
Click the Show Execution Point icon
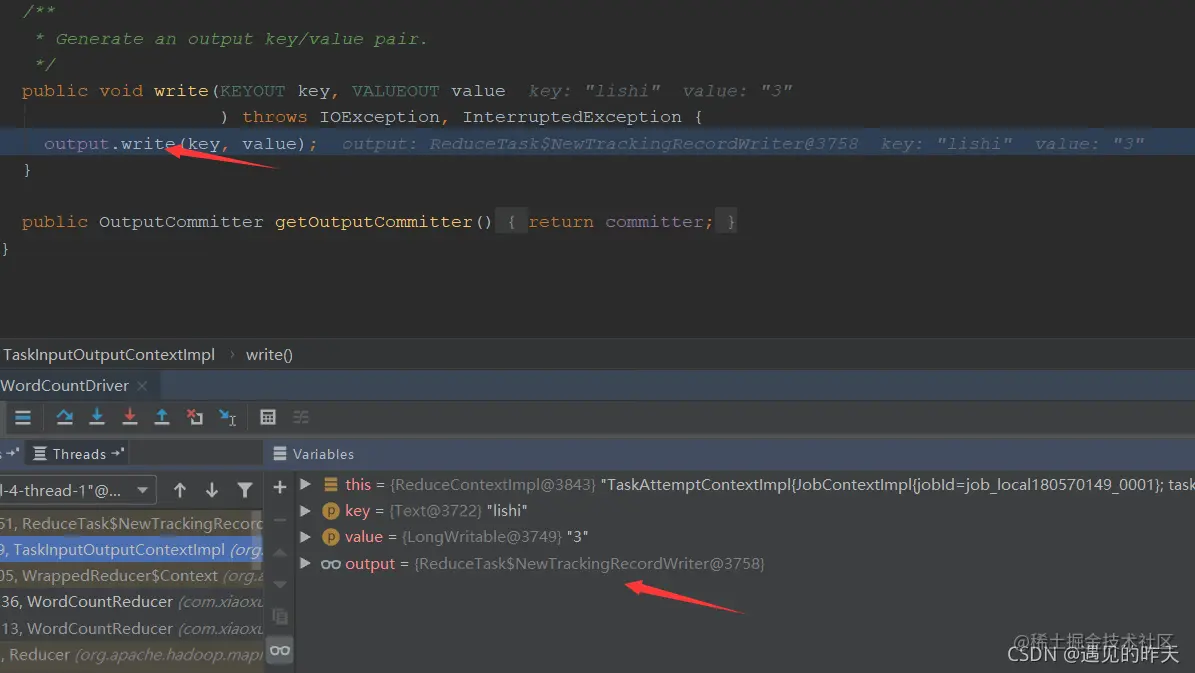[x=23, y=417]
